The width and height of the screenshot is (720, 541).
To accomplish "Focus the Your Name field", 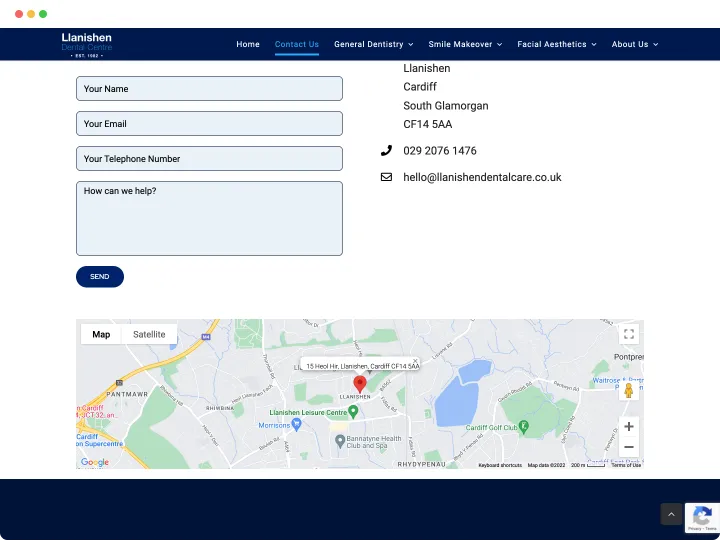I will click(209, 89).
